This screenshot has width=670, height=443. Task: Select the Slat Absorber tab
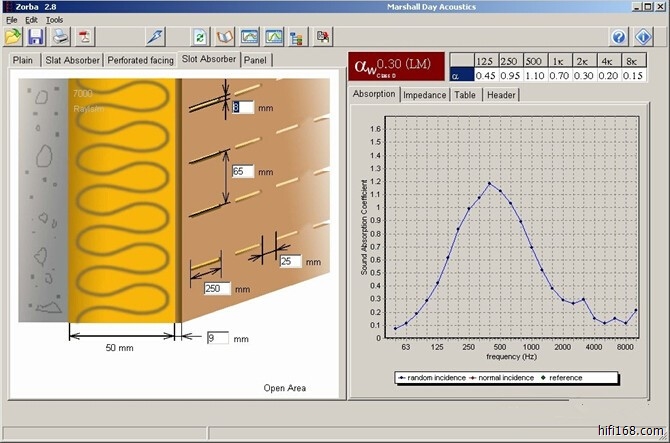(72, 60)
